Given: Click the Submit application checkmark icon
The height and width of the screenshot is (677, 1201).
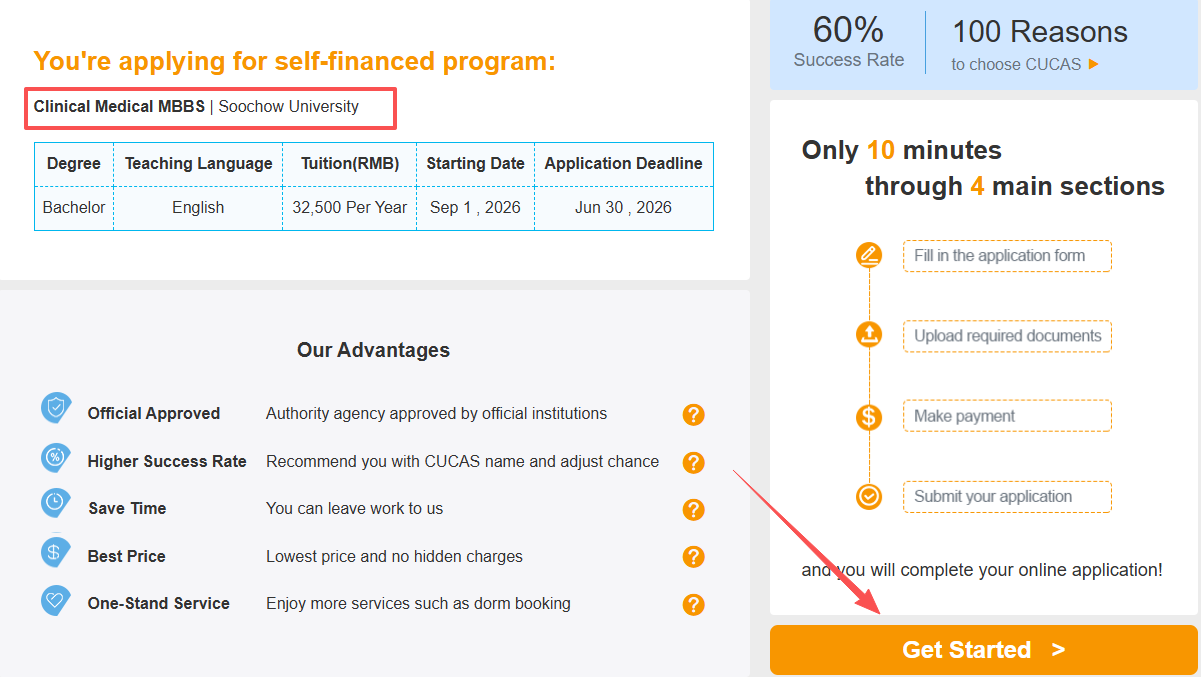Looking at the screenshot, I should pyautogui.click(x=869, y=496).
